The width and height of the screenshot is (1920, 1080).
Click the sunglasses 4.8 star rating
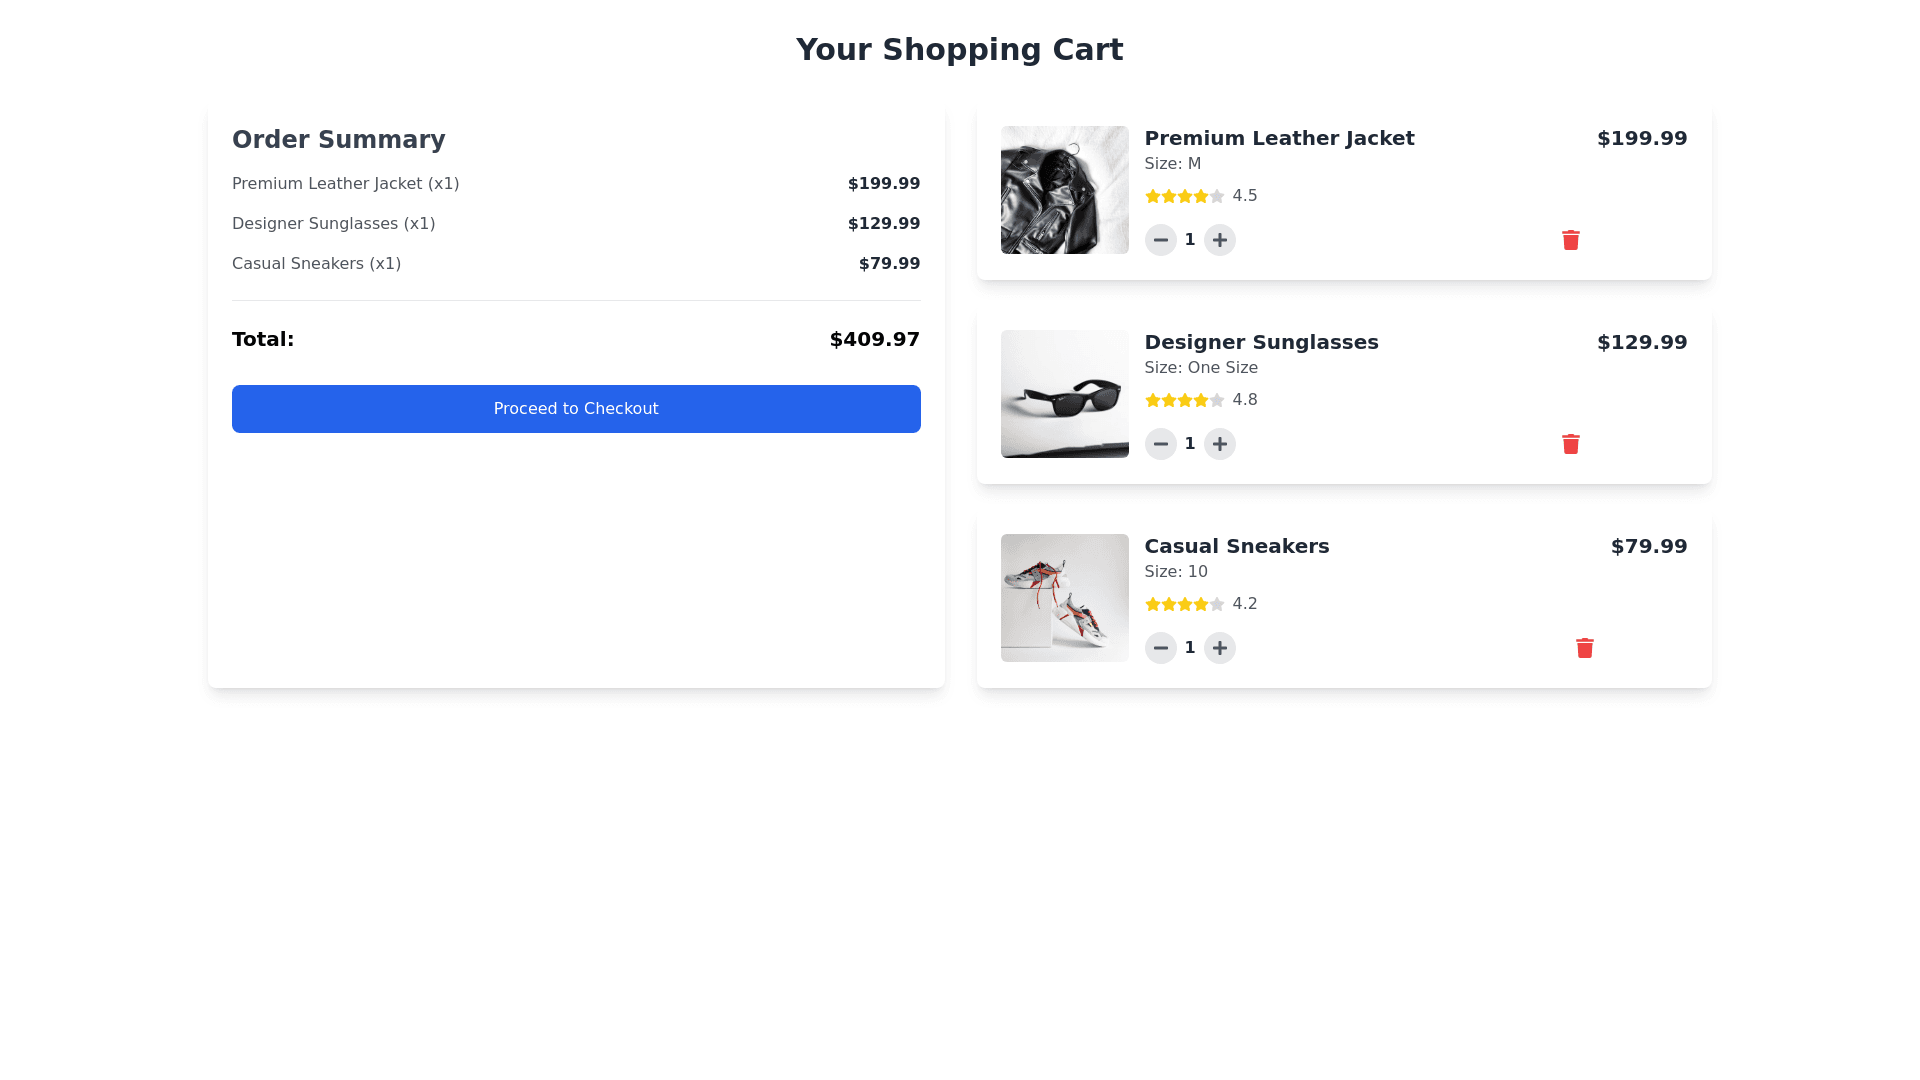(x=1185, y=400)
